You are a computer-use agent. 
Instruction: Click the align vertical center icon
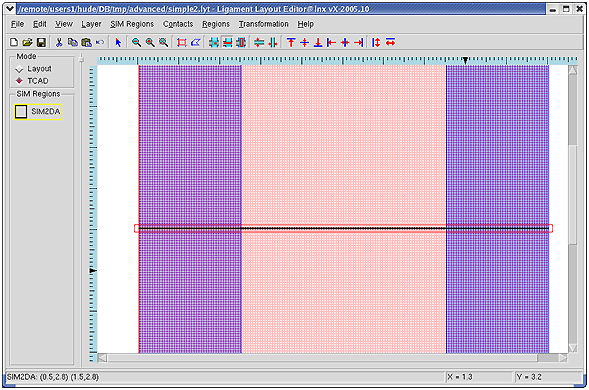click(305, 42)
